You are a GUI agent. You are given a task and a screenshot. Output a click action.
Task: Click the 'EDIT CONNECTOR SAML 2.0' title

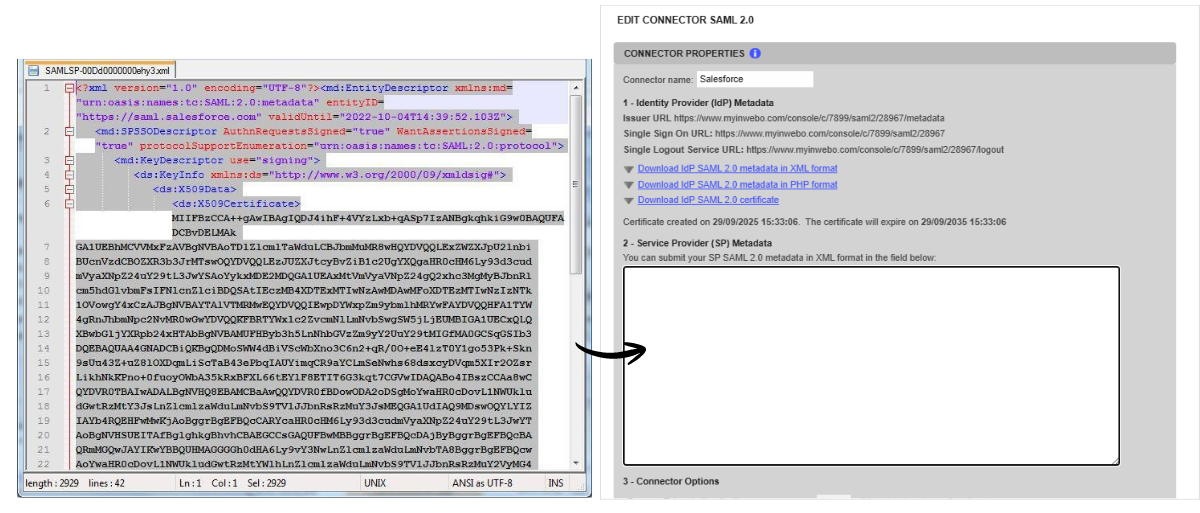687,20
